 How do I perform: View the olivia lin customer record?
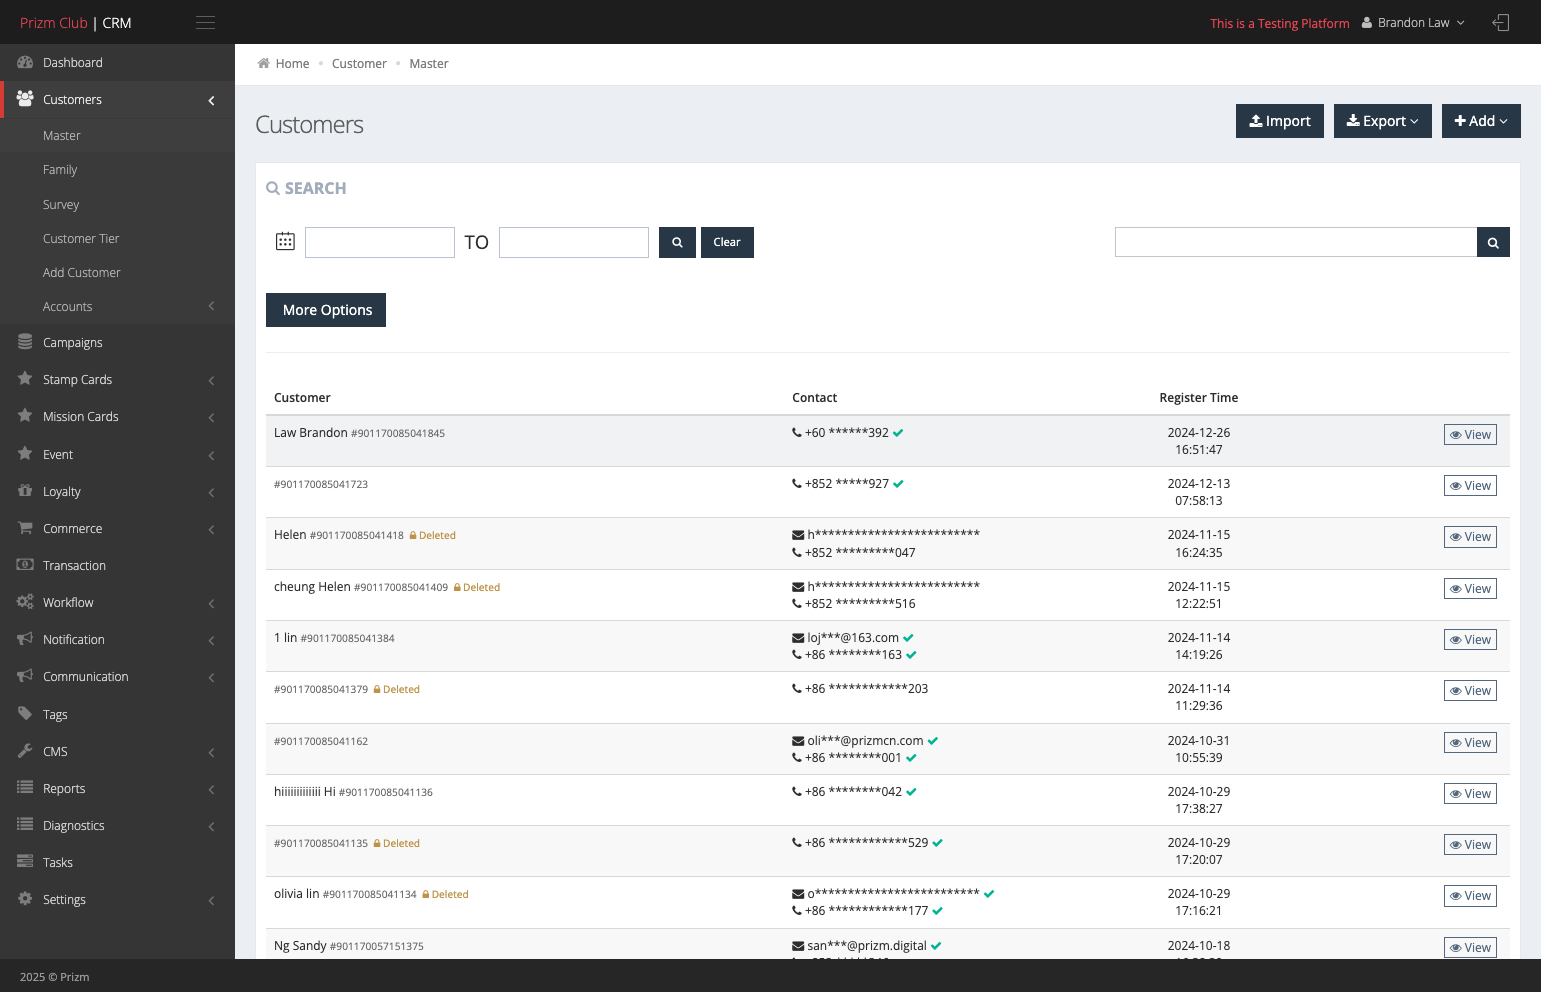tap(1470, 895)
